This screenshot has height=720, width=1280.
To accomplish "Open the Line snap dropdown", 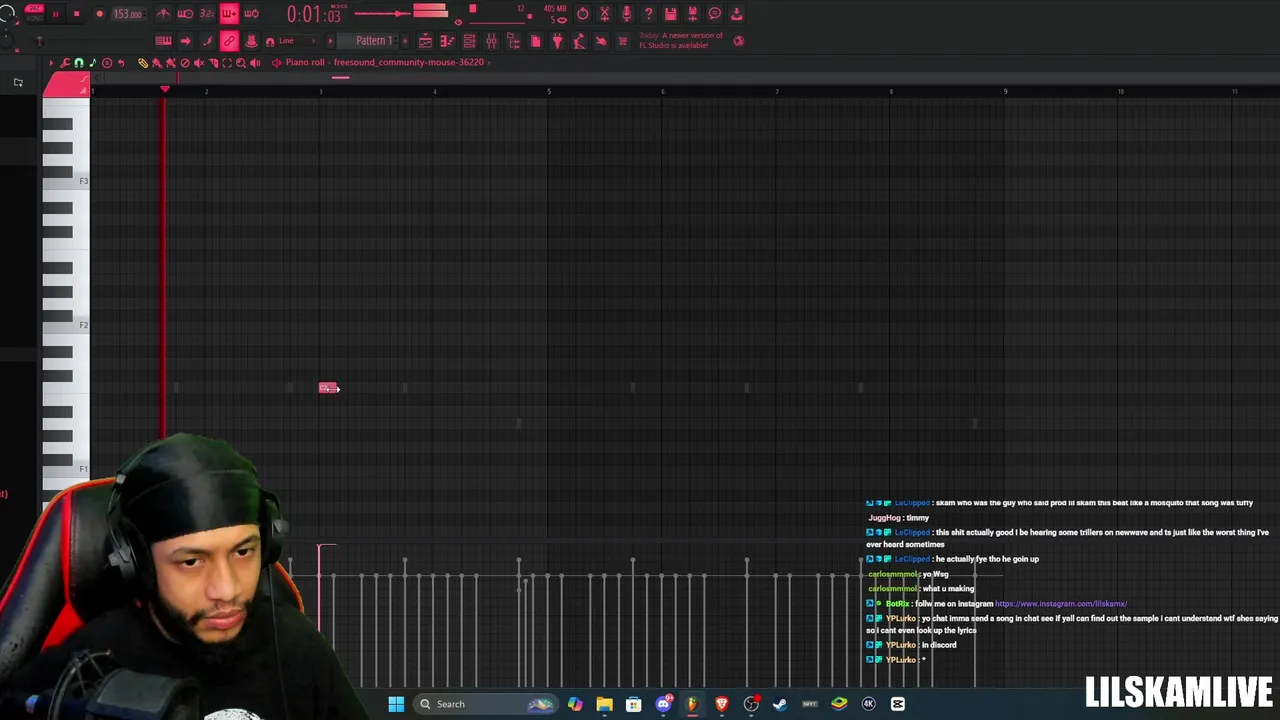I will click(297, 41).
